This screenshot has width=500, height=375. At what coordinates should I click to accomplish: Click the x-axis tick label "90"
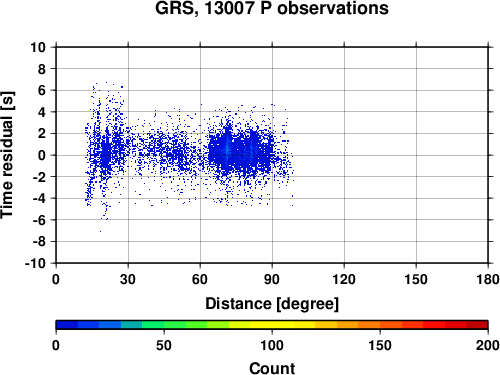tap(272, 279)
